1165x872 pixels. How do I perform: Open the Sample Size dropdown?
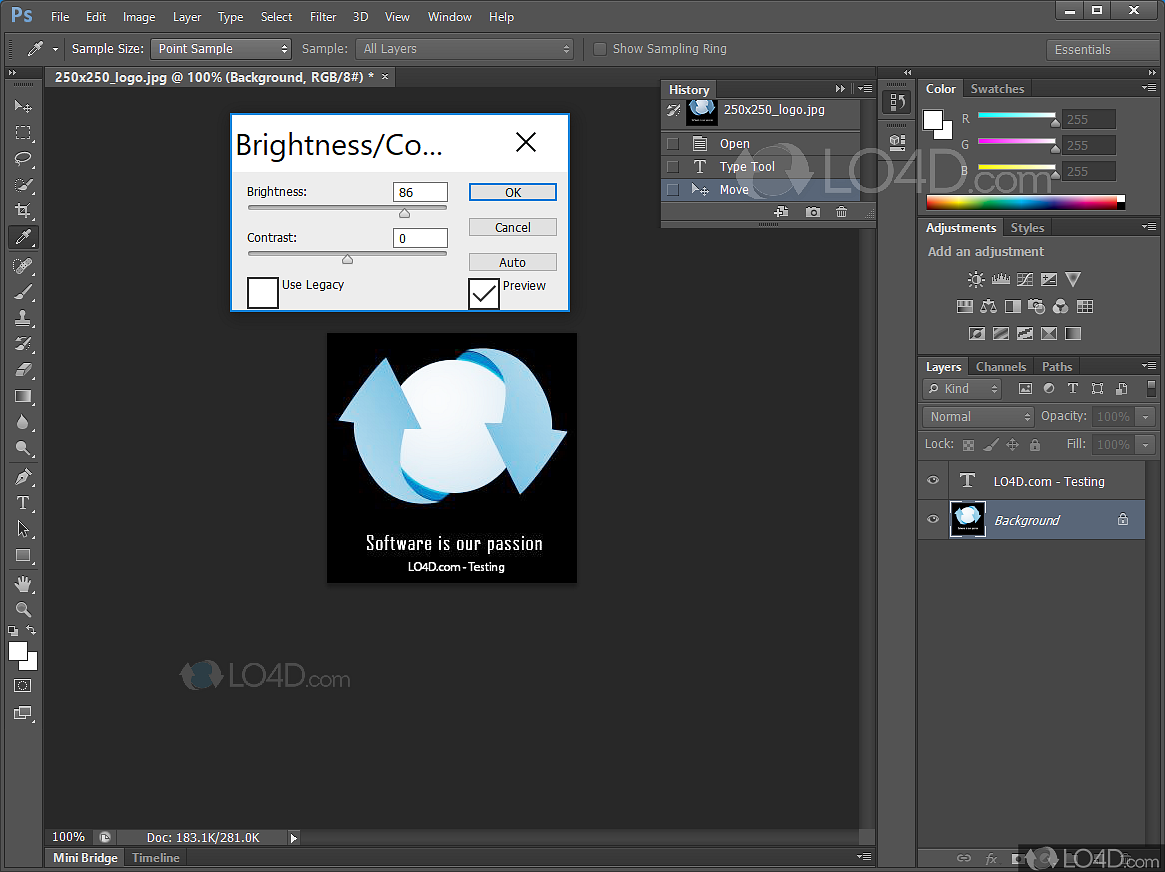point(221,49)
